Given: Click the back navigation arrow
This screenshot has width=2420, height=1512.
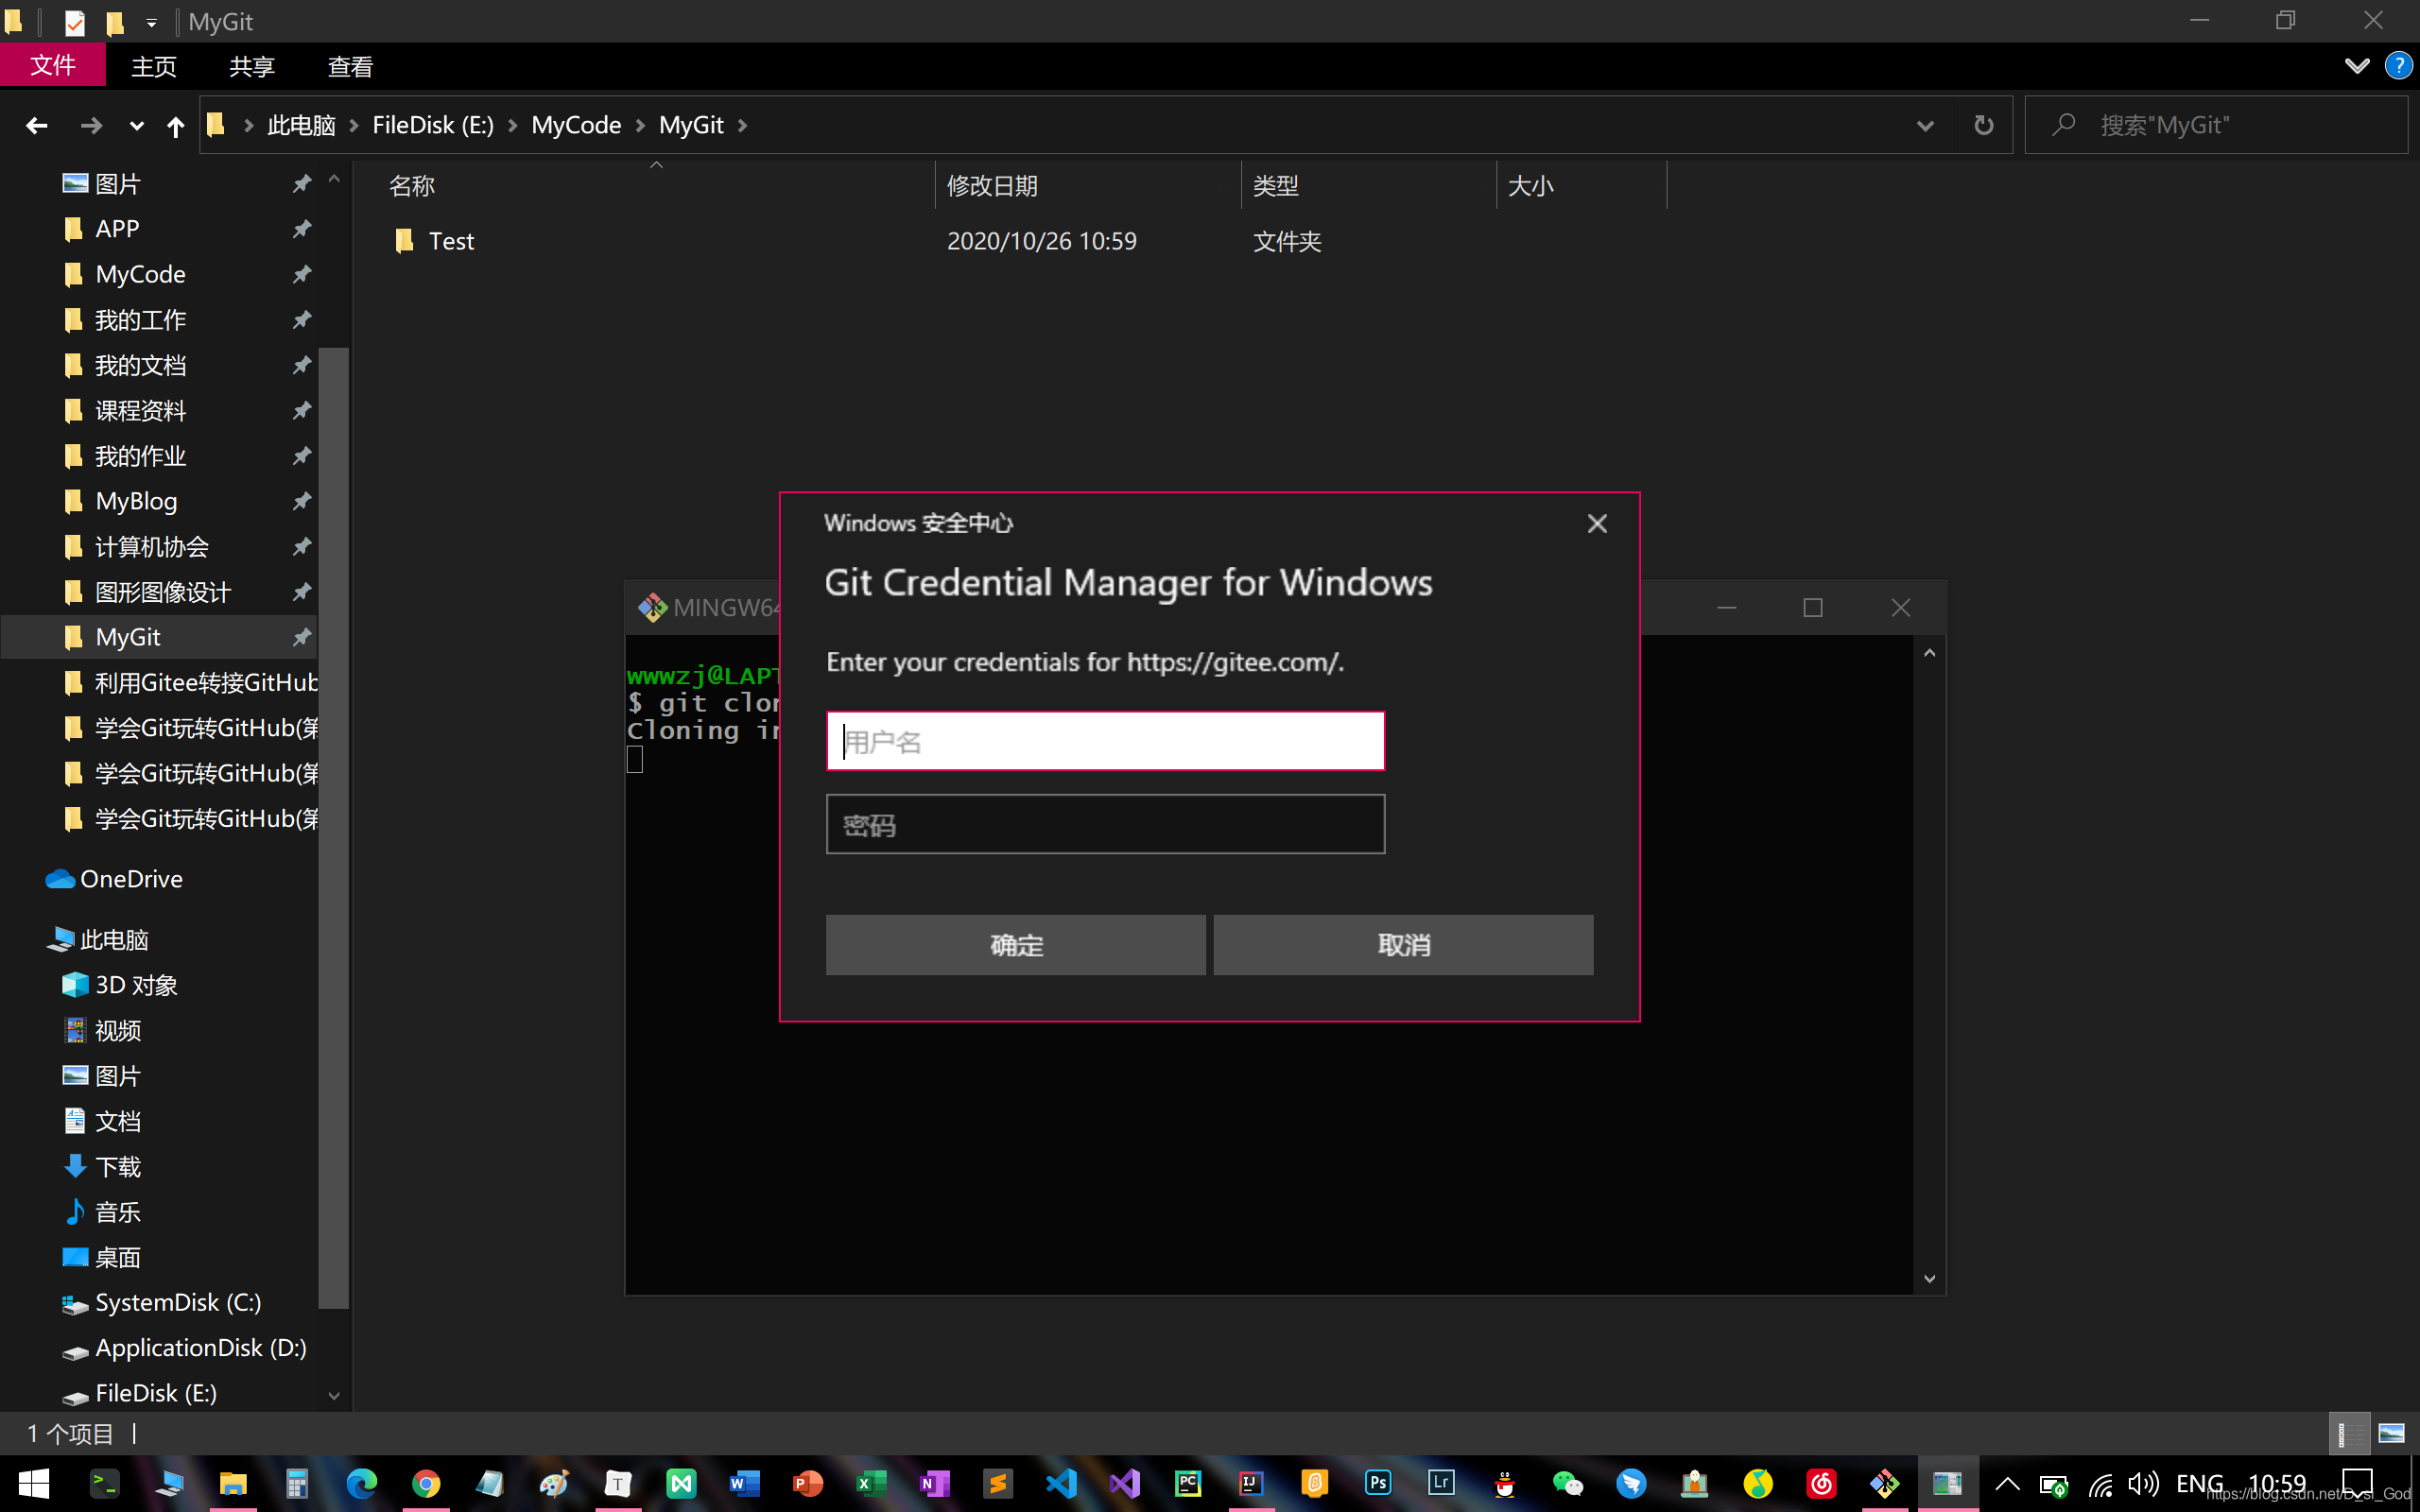Looking at the screenshot, I should [37, 126].
